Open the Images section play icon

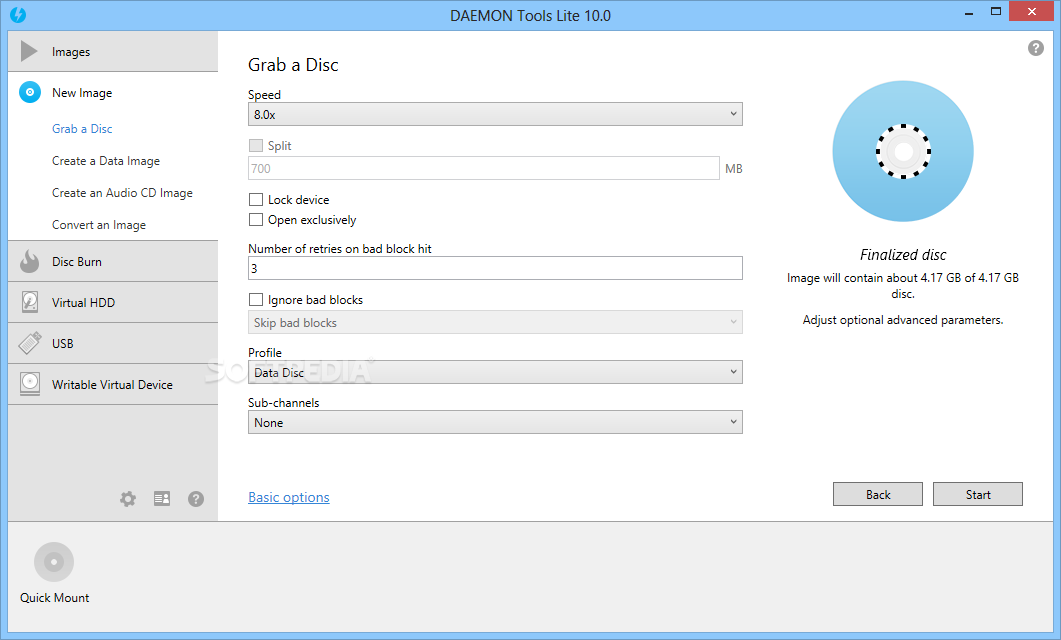tap(28, 51)
